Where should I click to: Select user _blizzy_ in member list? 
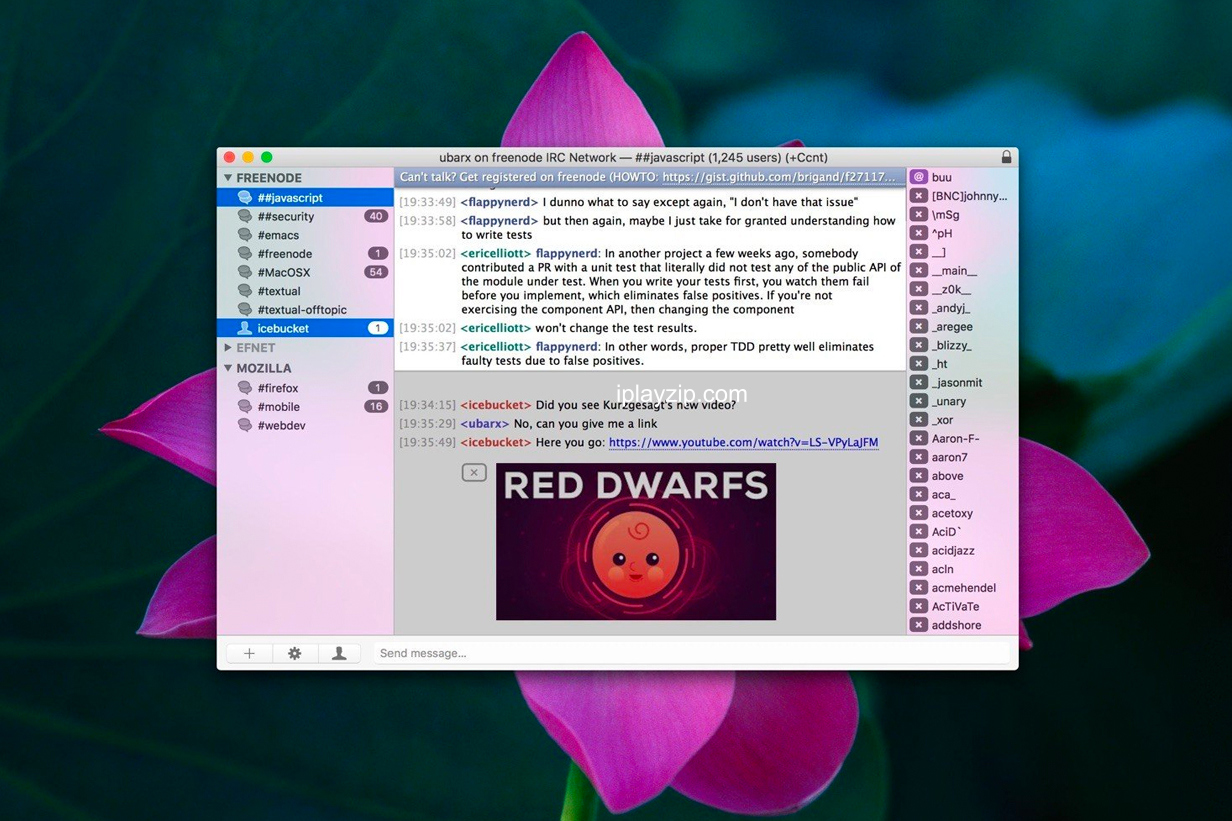tap(951, 345)
